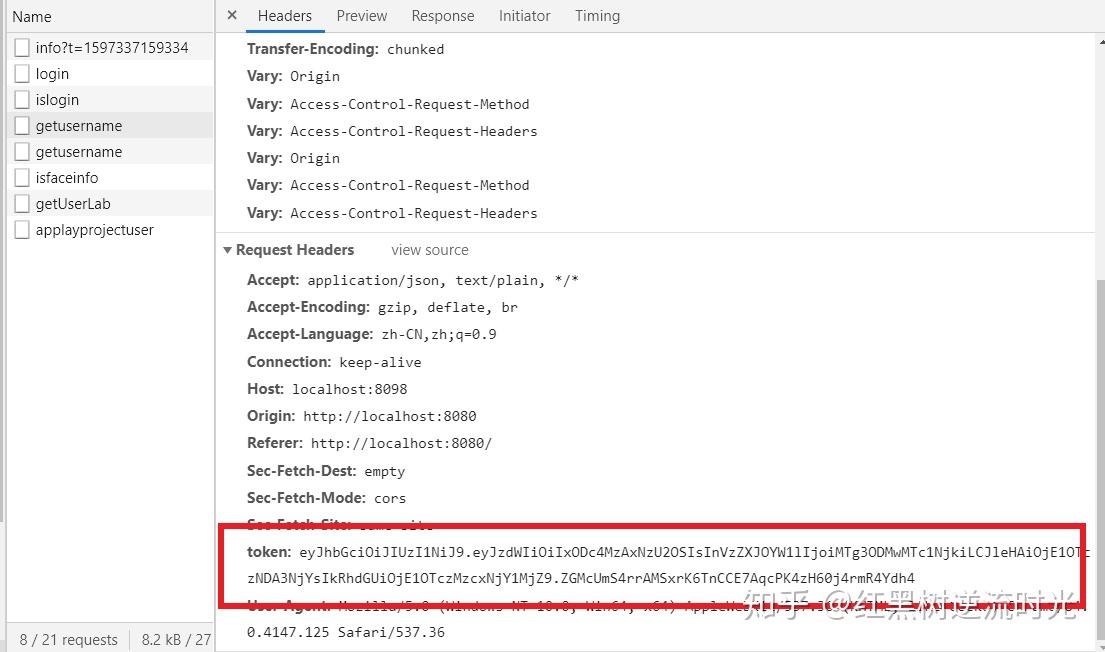Collapse the Request Headers section
The width and height of the screenshot is (1105, 652).
pyautogui.click(x=227, y=250)
